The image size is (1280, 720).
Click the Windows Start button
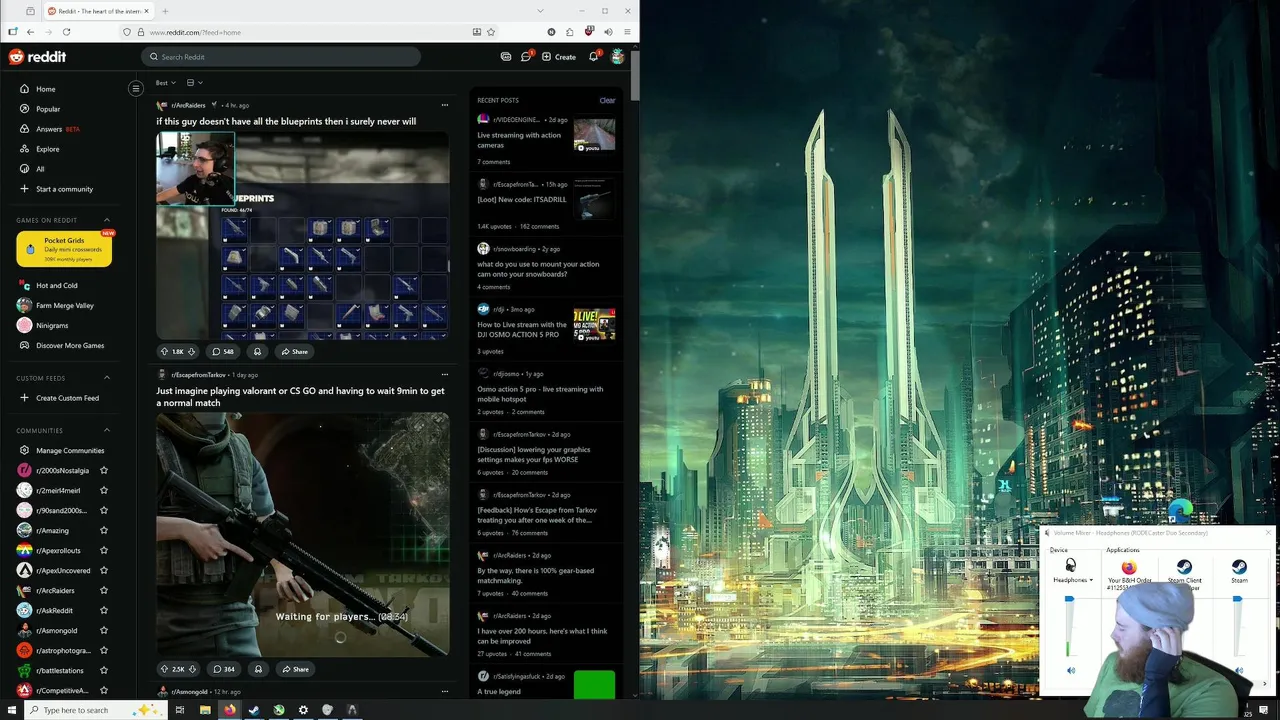(12, 710)
